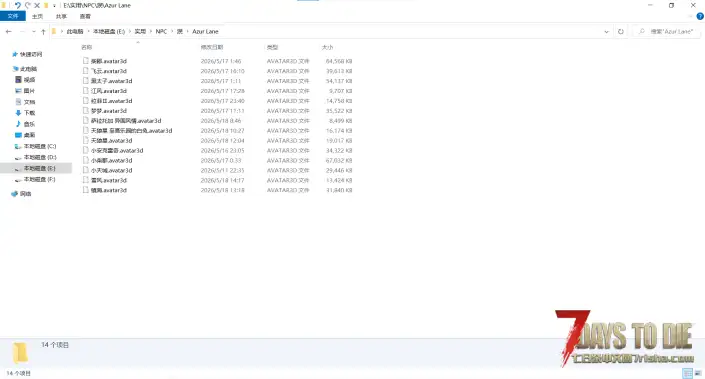The image size is (705, 379).
Task: Expand the ribbon with the chevron near Help
Action: click(x=690, y=16)
